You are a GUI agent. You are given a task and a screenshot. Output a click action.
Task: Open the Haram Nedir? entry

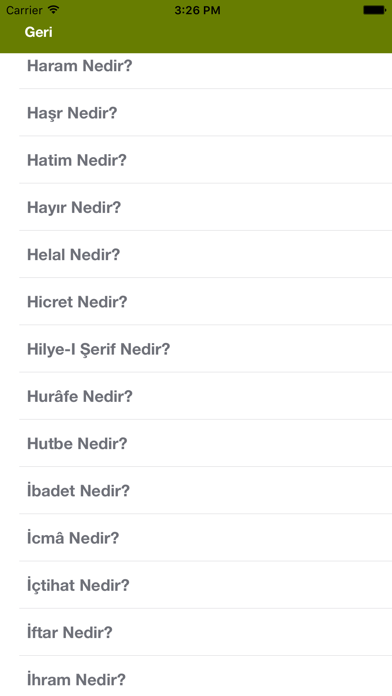coord(196,68)
